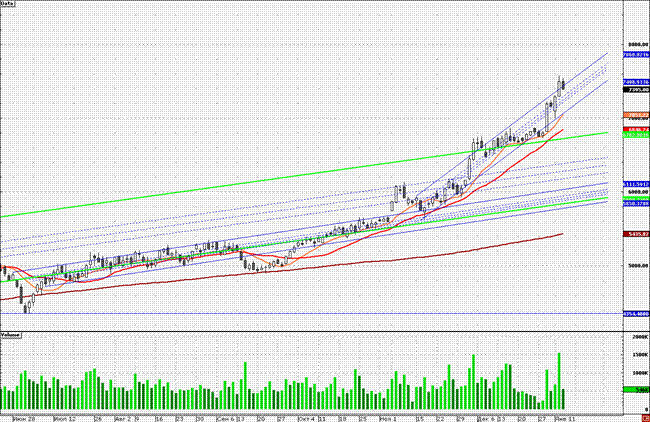Click the Volume pane label
This screenshot has height=422, width=650.
click(x=11, y=335)
